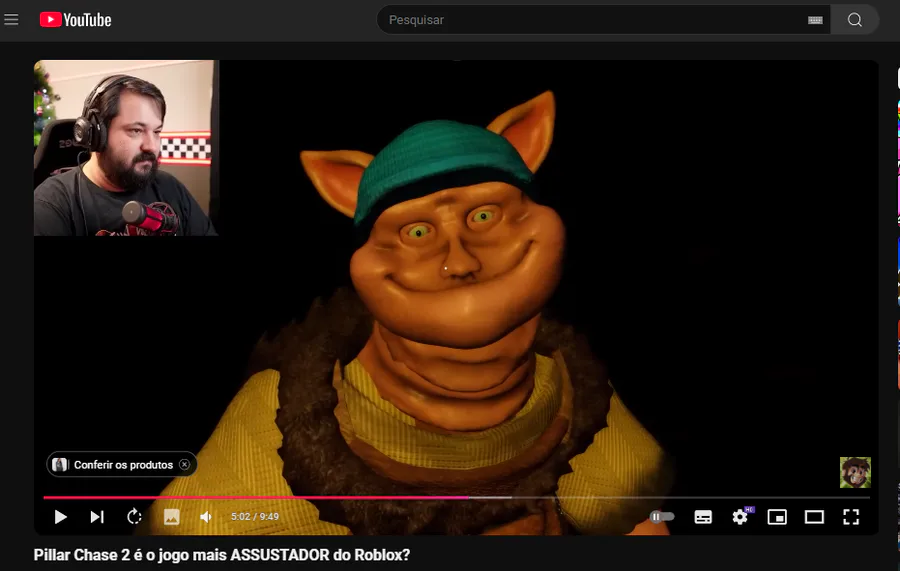Skip to the next video
The height and width of the screenshot is (571, 900).
[x=97, y=517]
